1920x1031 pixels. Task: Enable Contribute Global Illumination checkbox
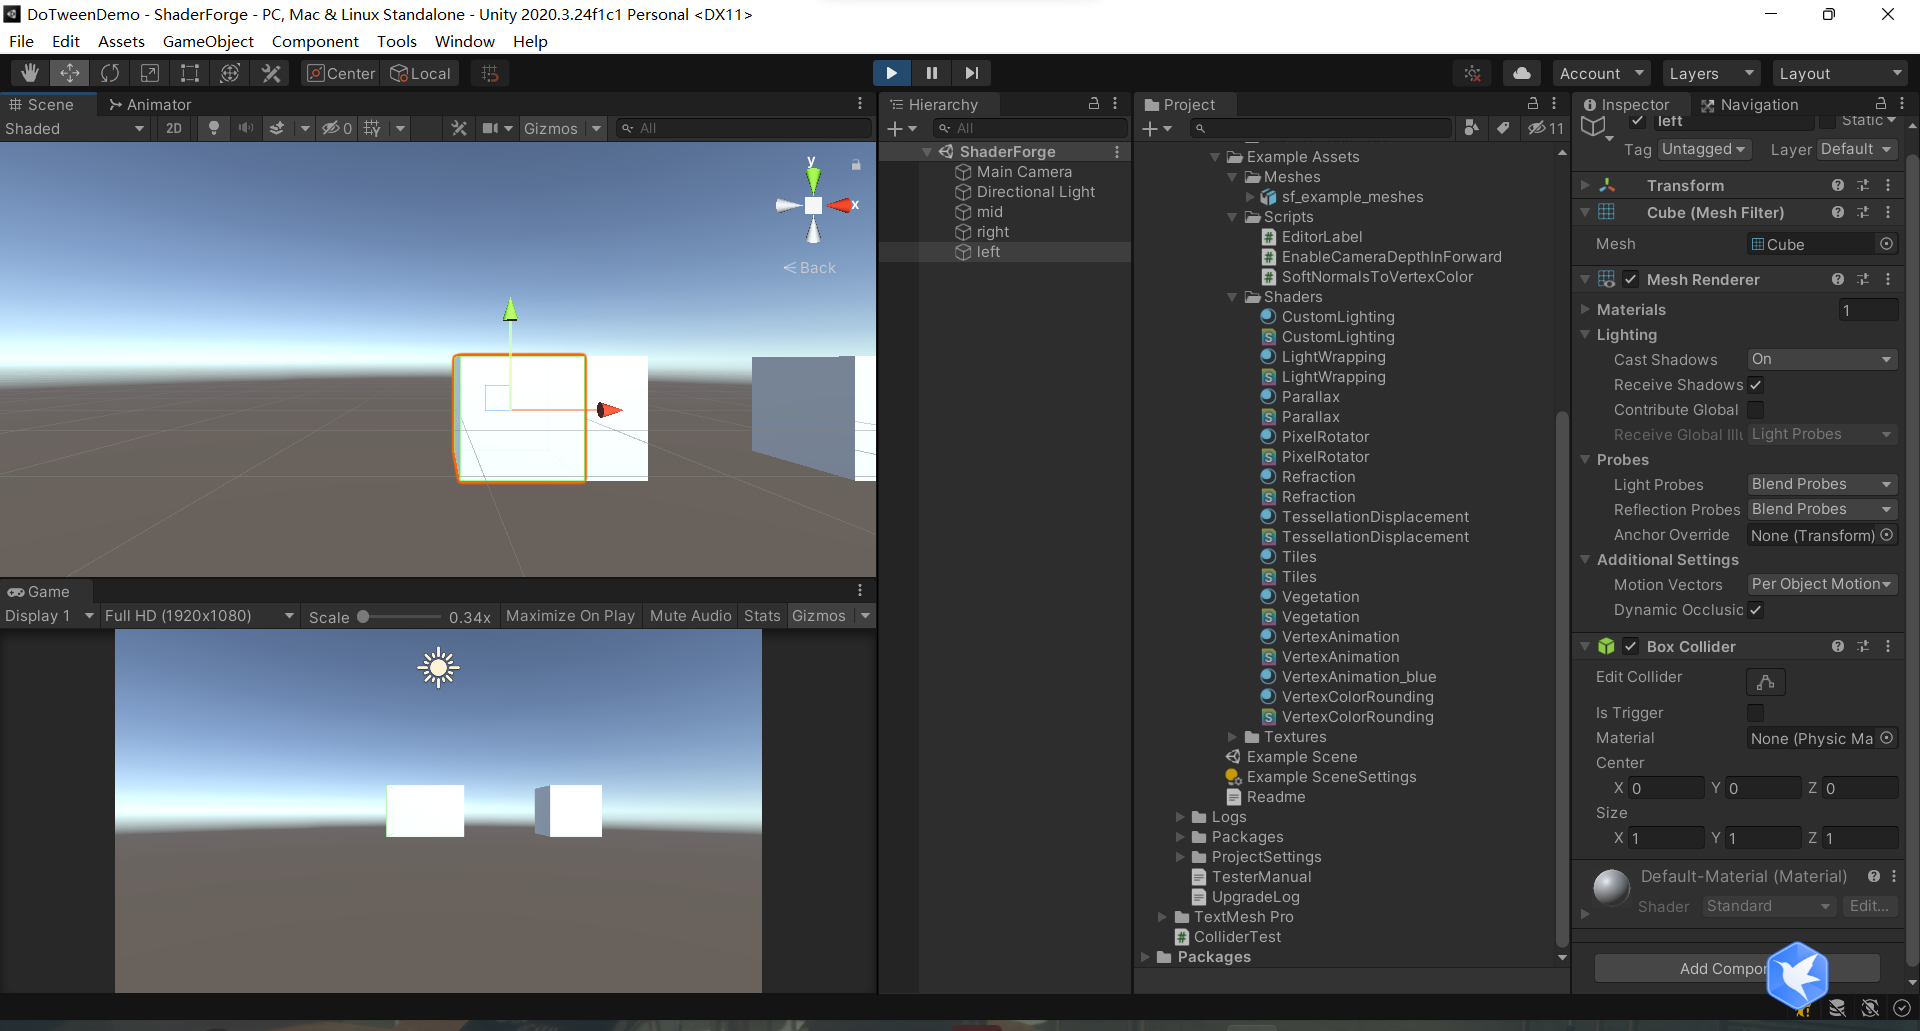pos(1756,410)
